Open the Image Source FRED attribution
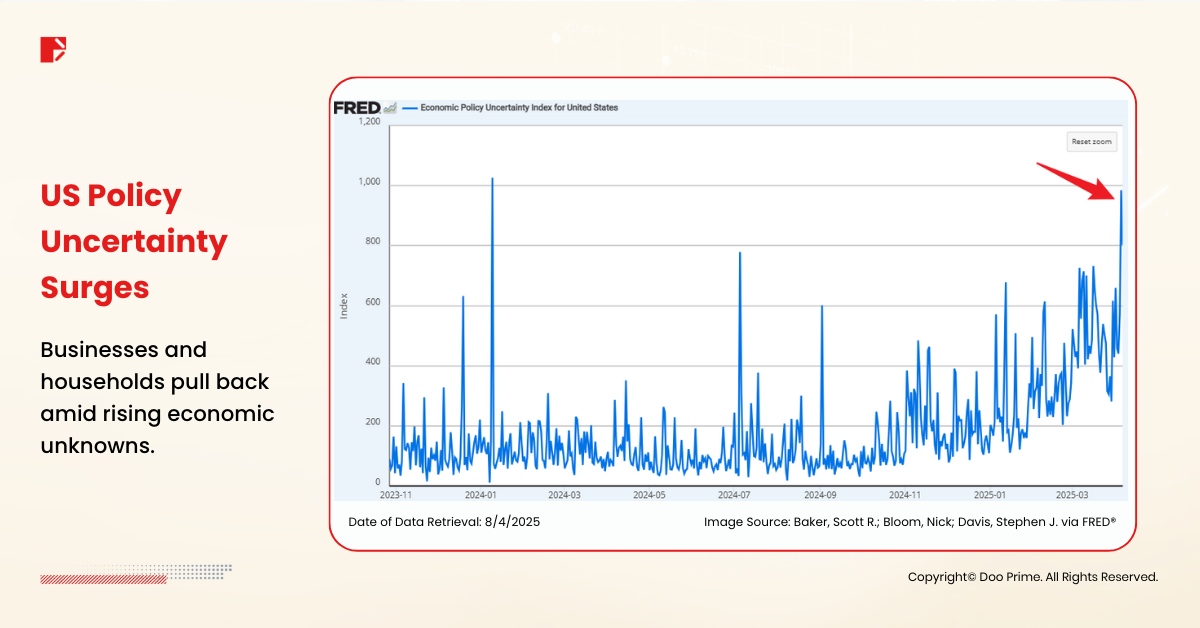This screenshot has width=1200, height=628. point(909,522)
